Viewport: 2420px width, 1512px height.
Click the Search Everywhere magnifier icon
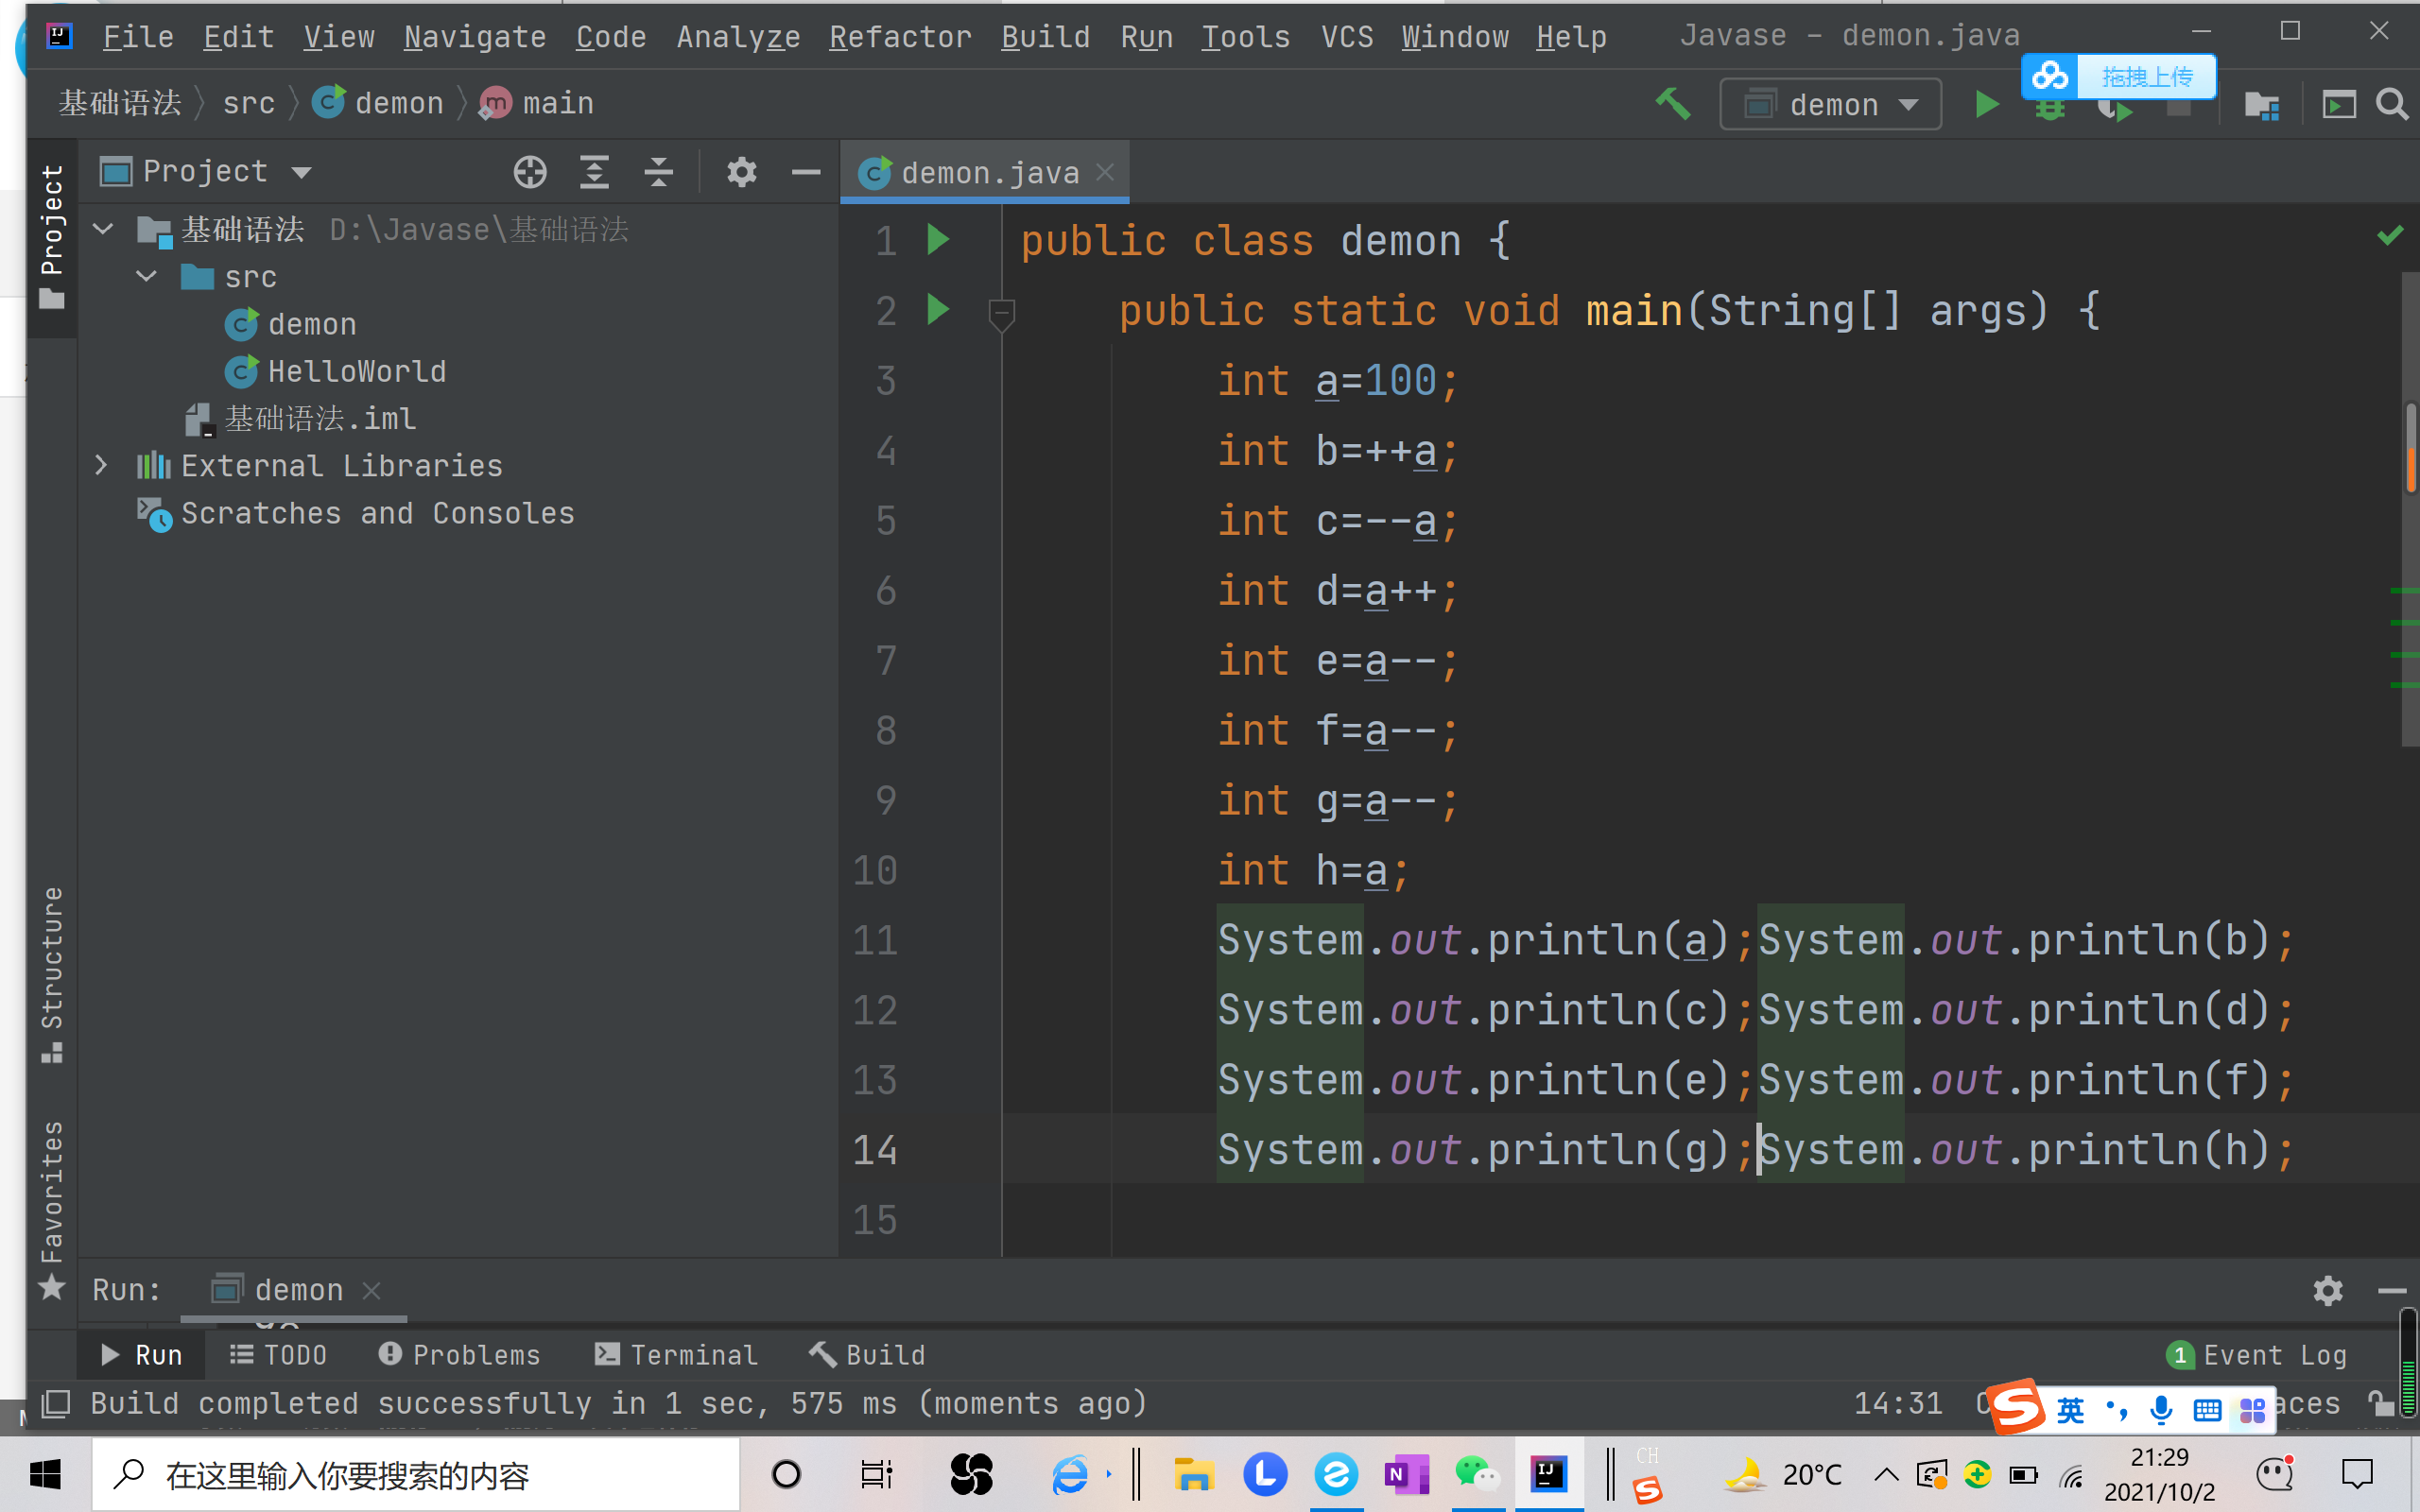tap(2391, 104)
